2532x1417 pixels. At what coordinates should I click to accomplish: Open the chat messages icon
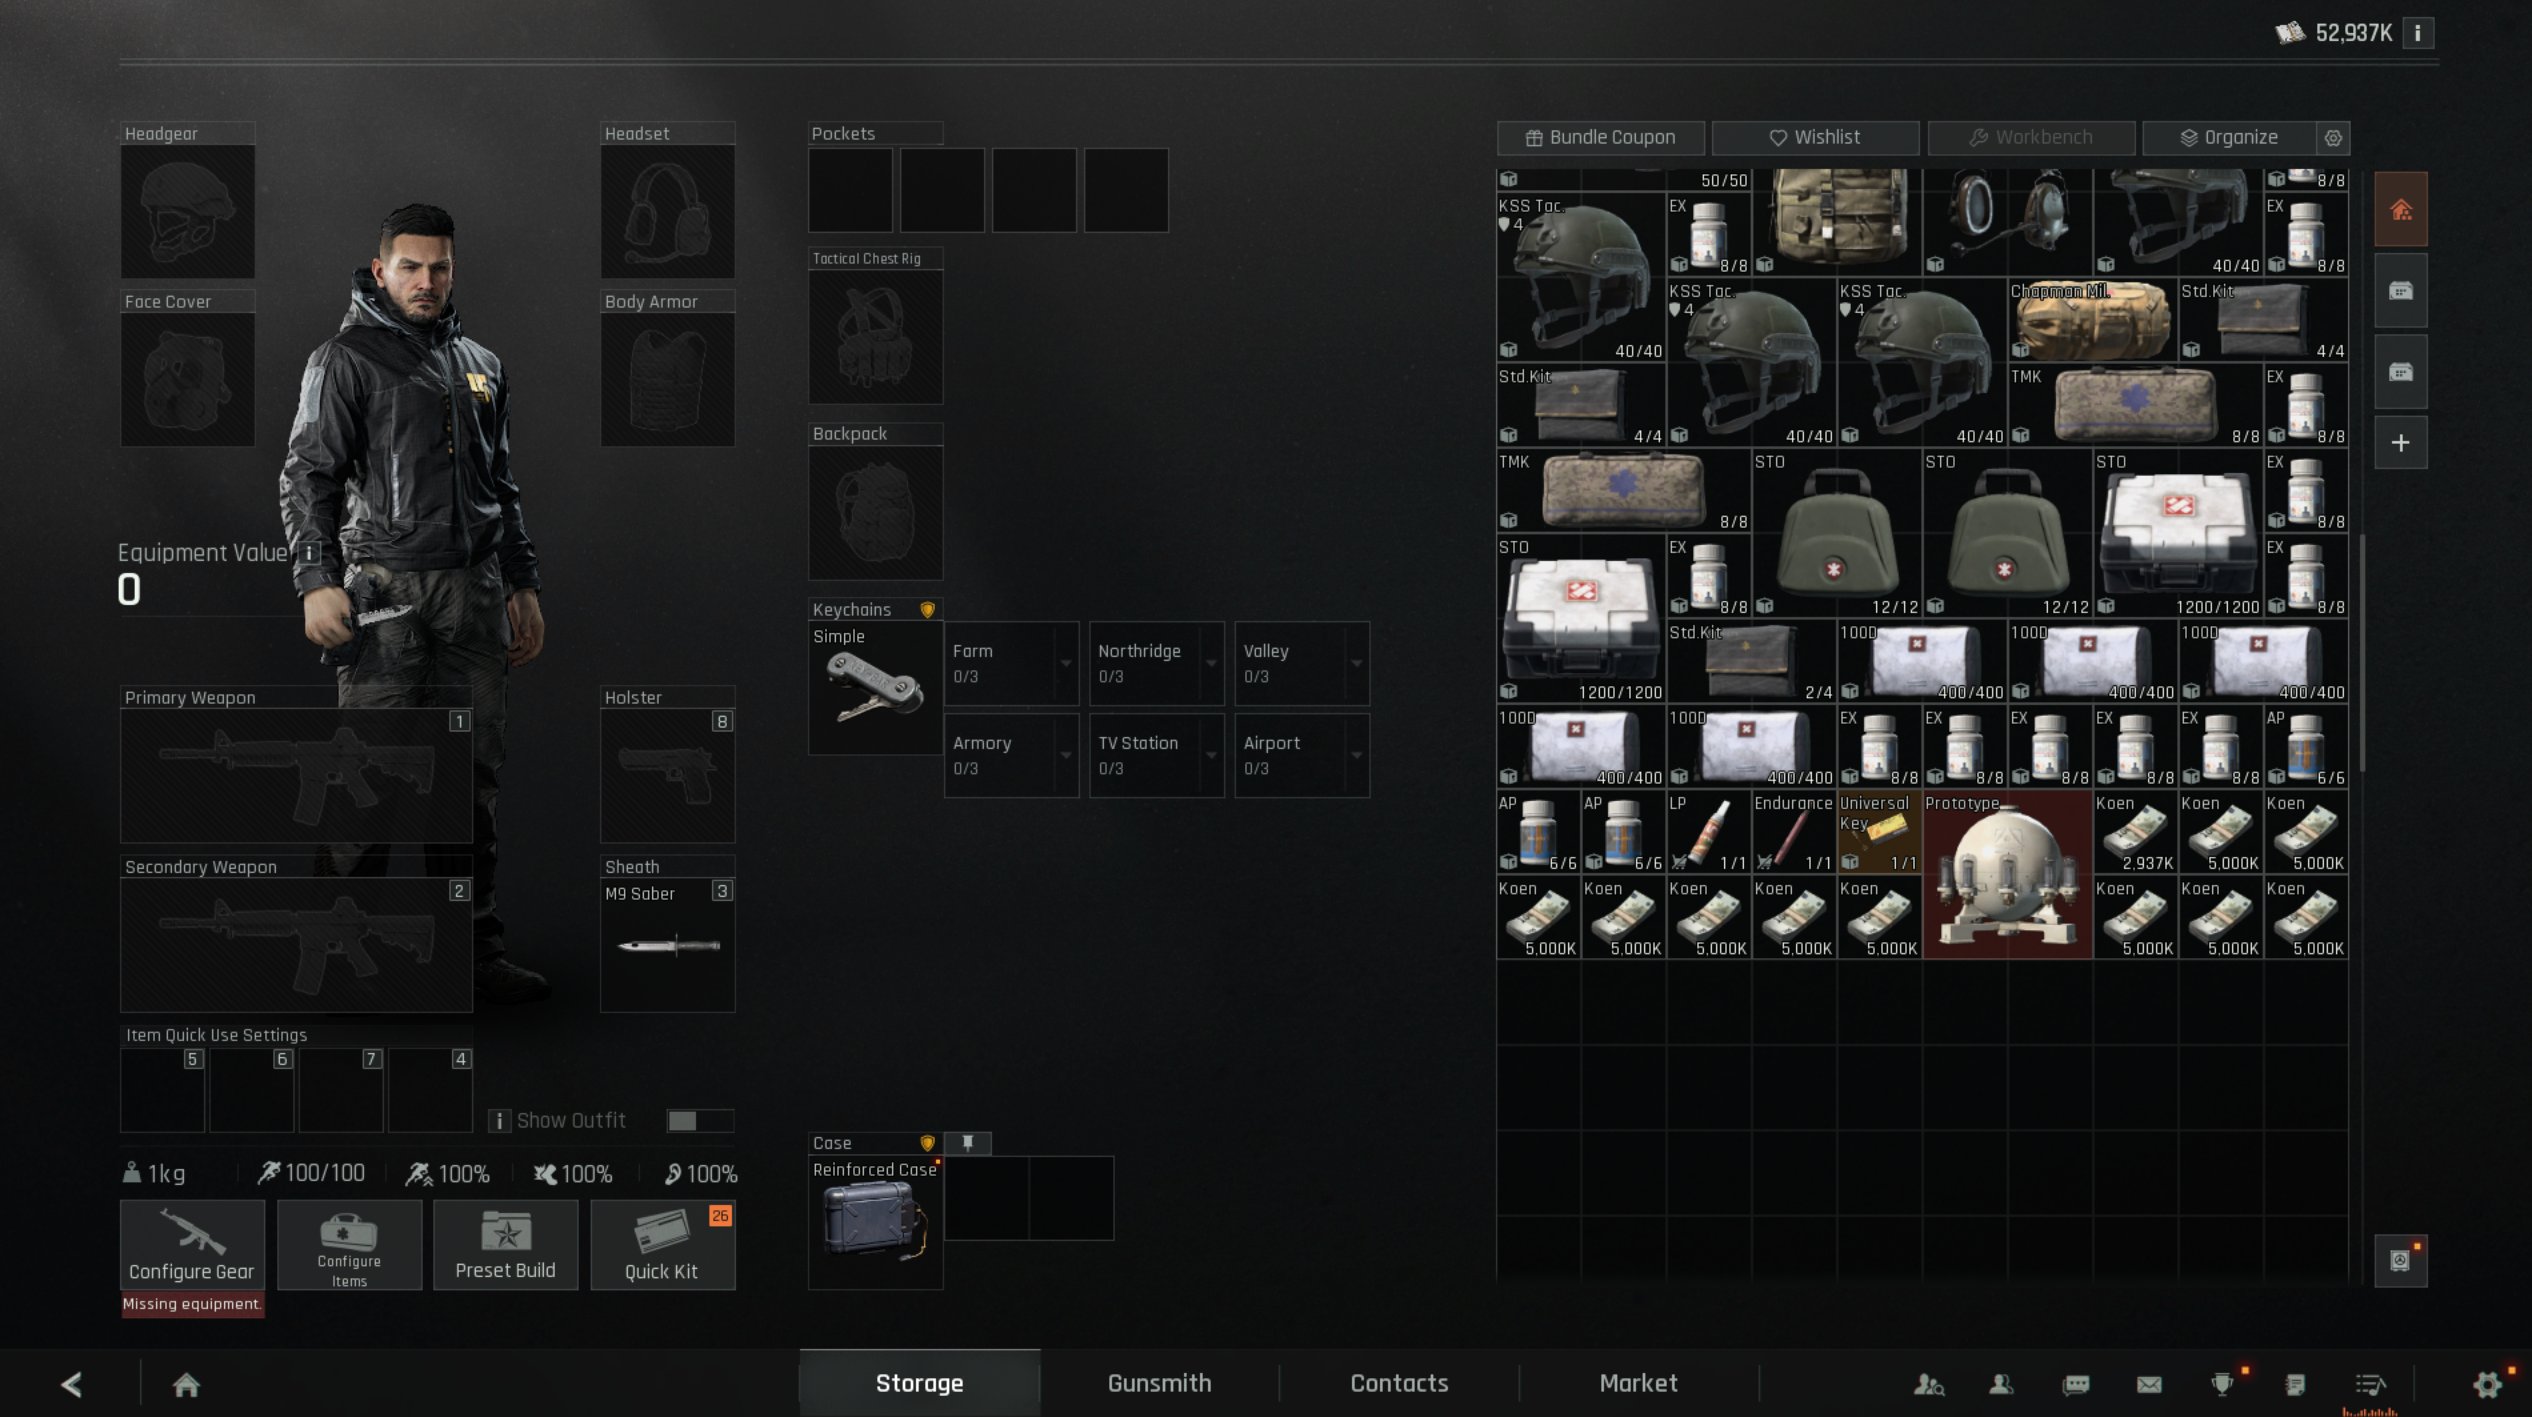pos(2076,1384)
